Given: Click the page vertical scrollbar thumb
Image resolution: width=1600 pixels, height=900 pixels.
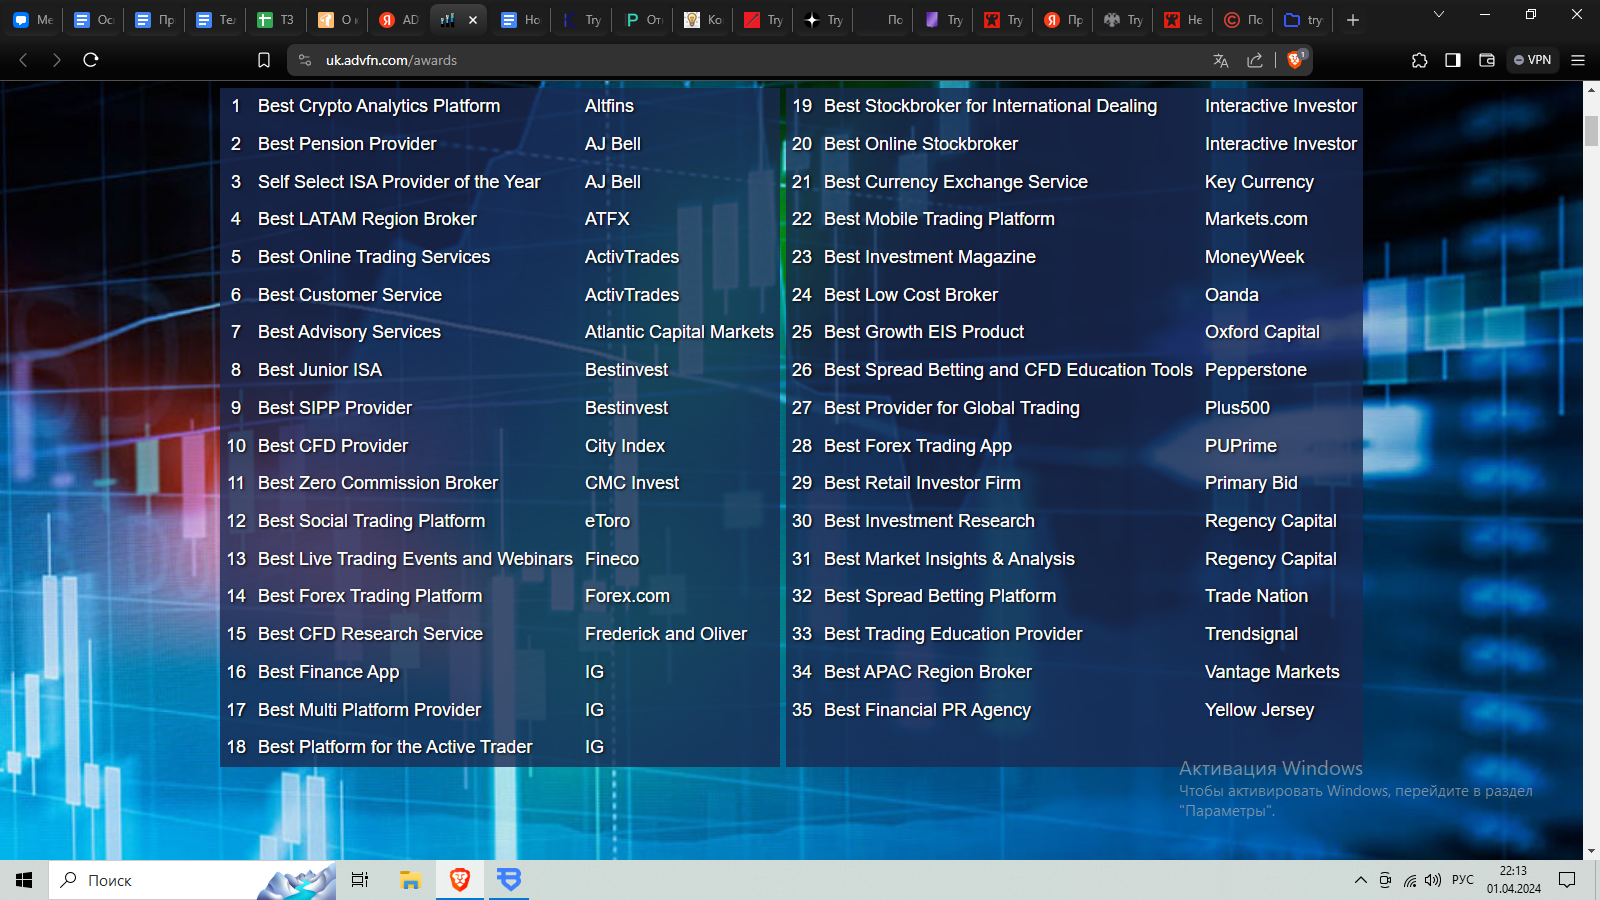Looking at the screenshot, I should coord(1591,131).
